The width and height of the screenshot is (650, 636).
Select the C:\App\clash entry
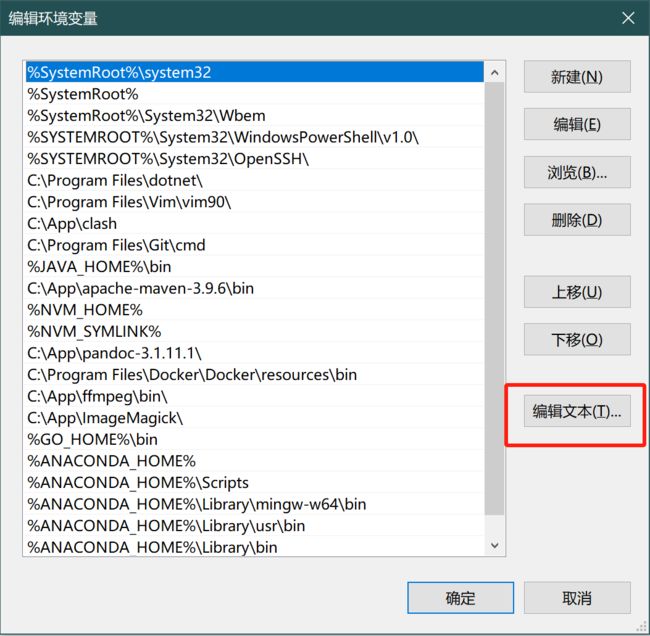tap(254, 223)
